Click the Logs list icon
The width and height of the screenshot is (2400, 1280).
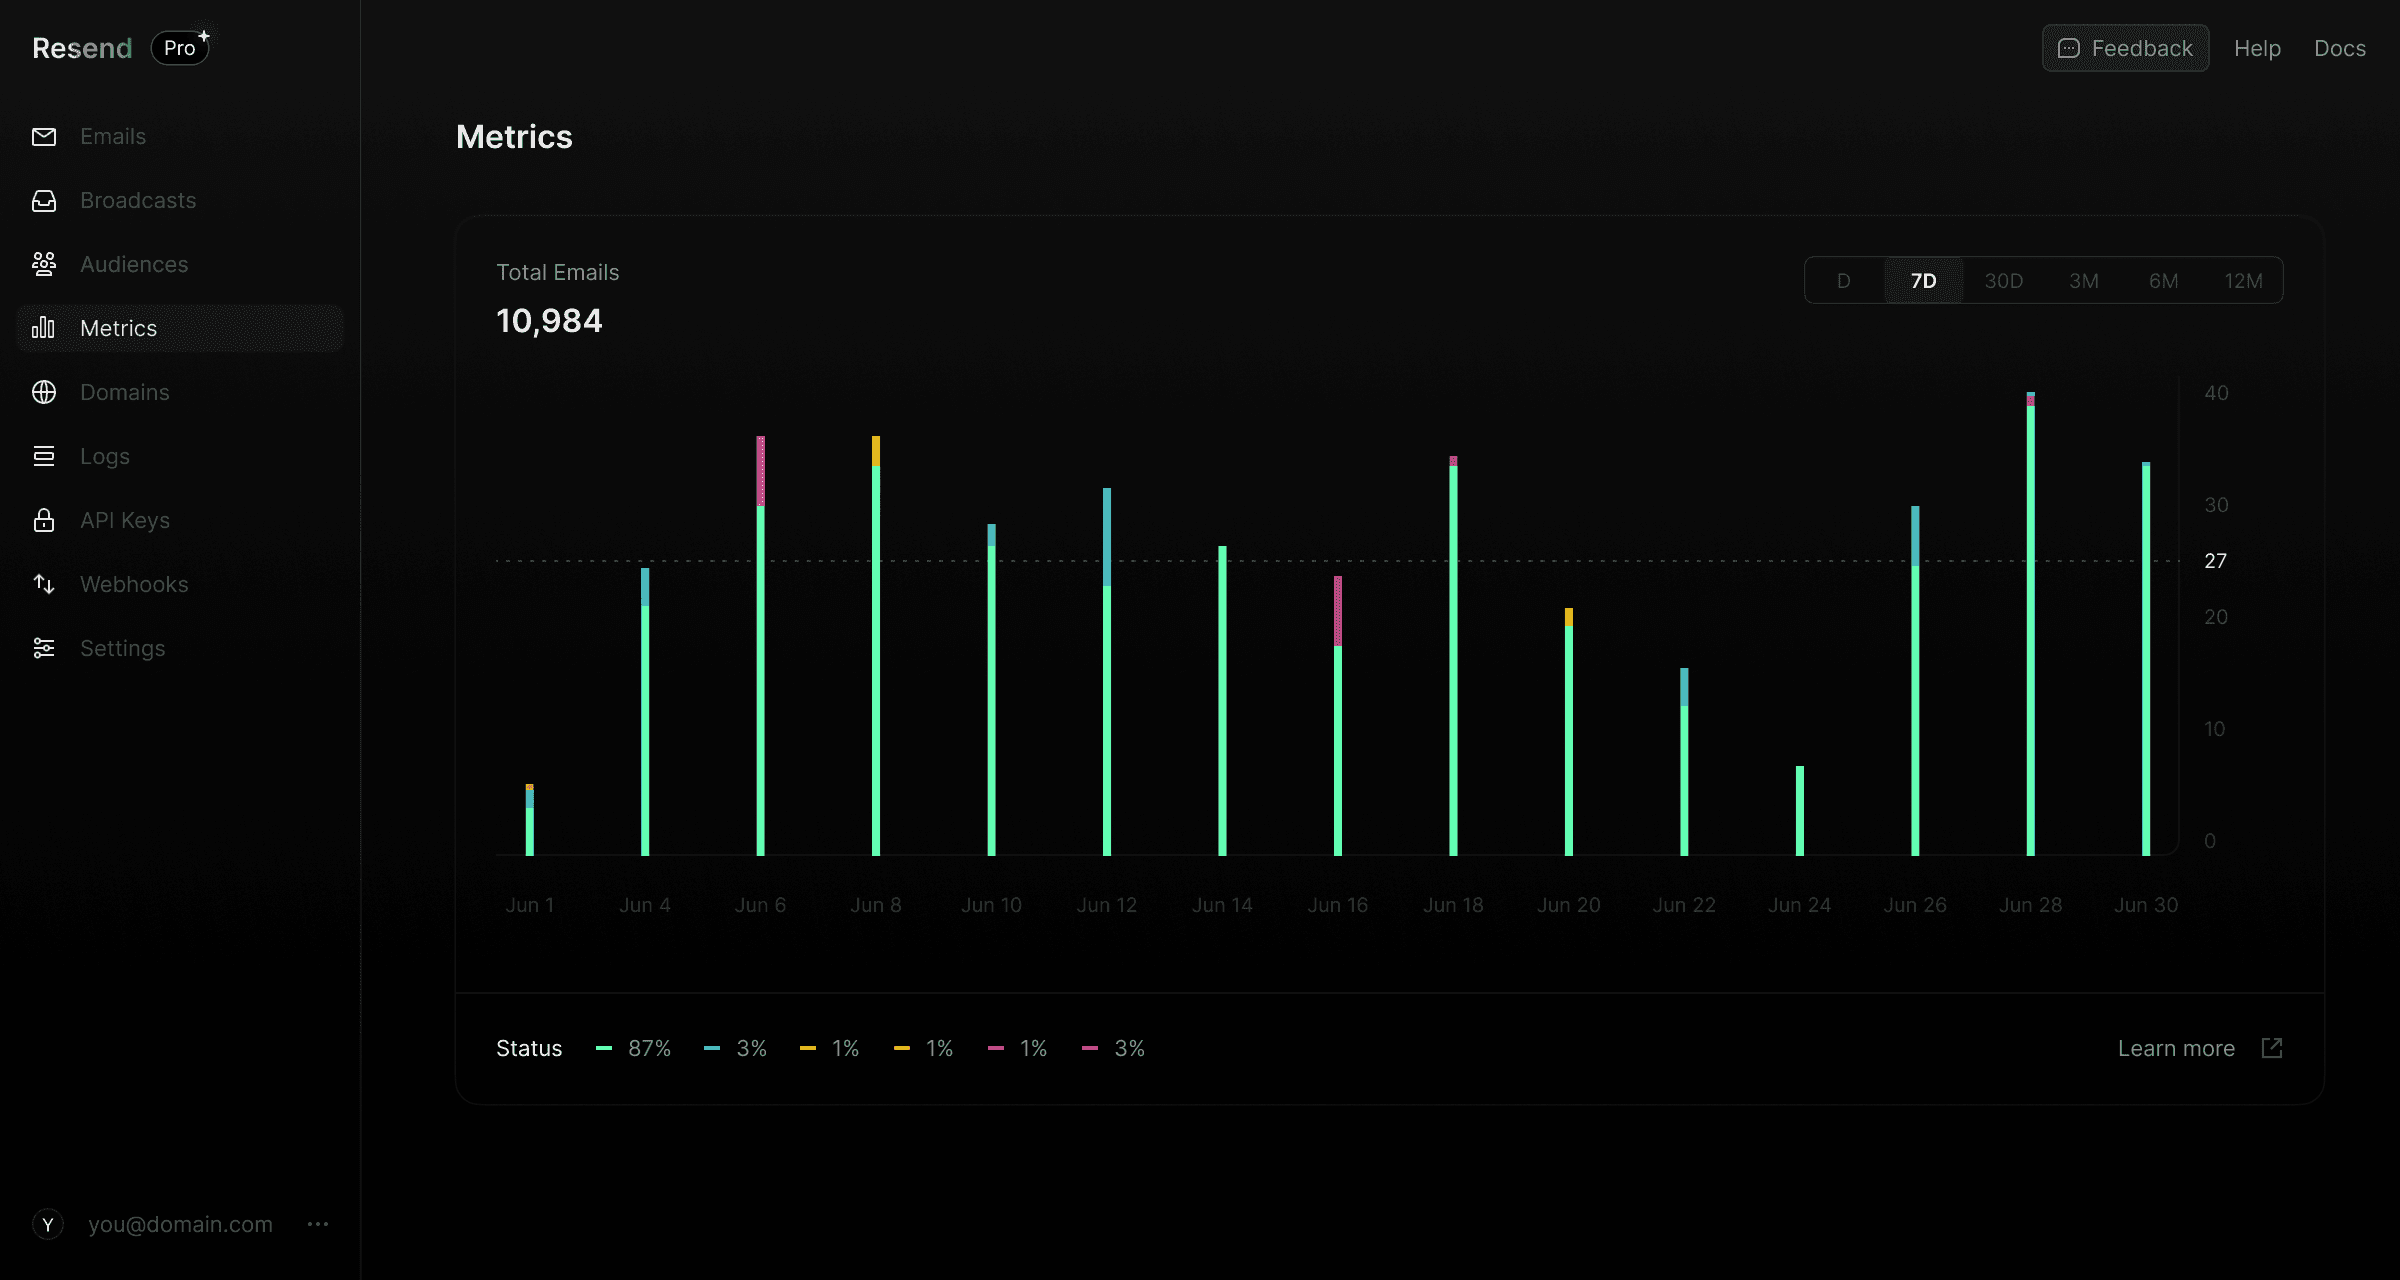tap(44, 456)
